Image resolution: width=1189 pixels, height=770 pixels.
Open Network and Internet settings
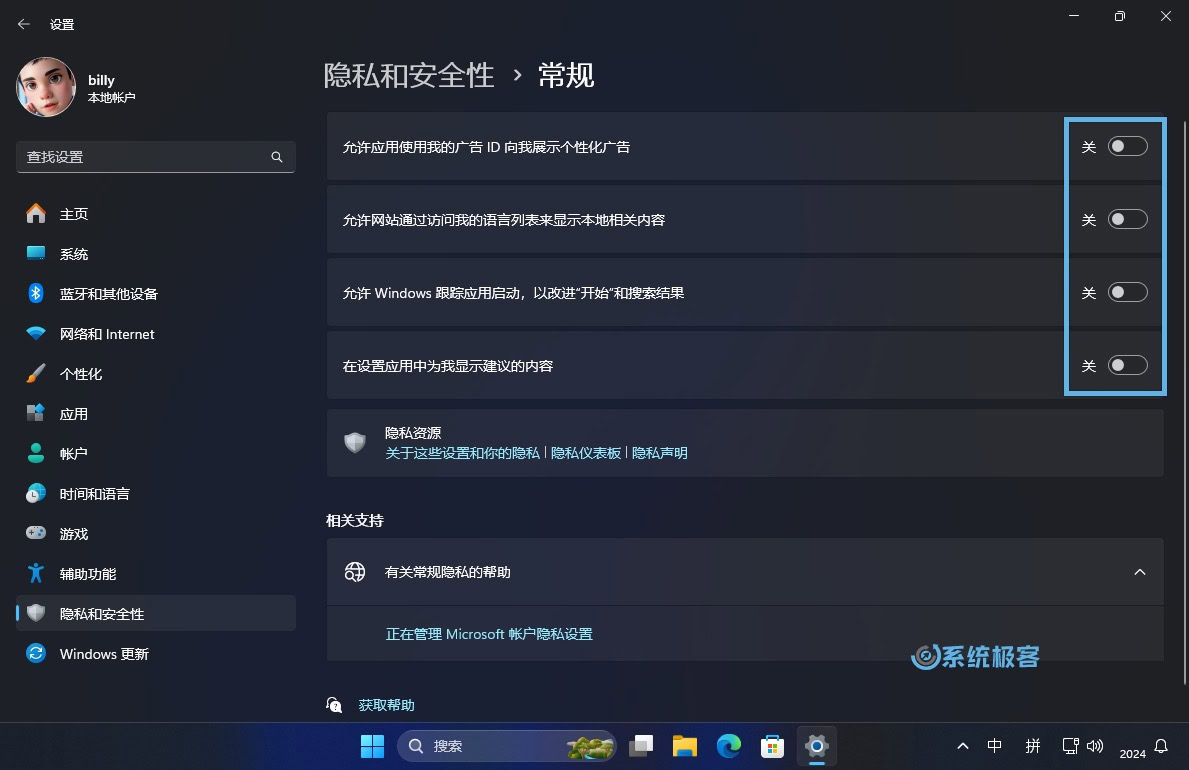(105, 333)
